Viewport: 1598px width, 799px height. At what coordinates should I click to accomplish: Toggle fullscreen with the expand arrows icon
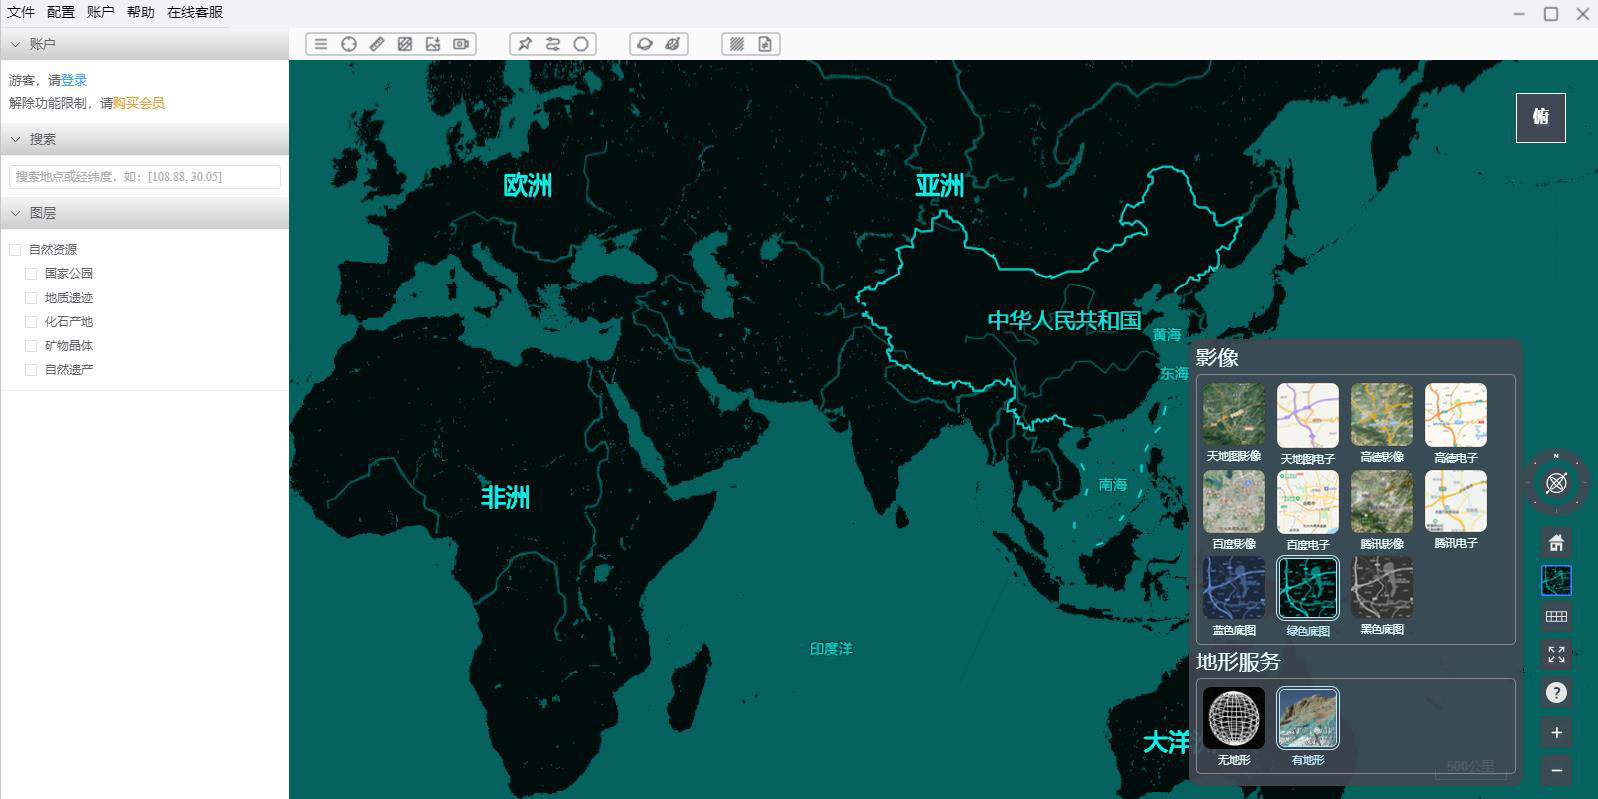tap(1556, 655)
